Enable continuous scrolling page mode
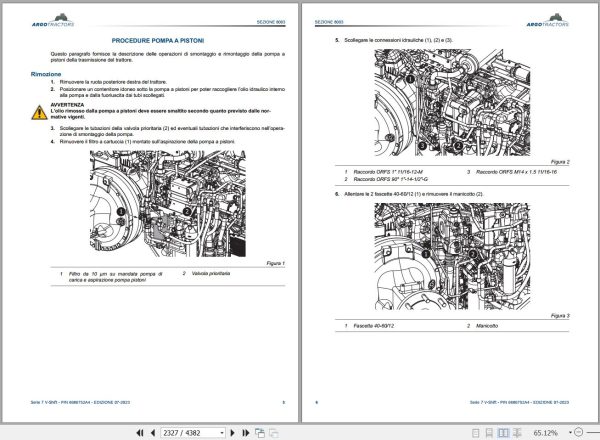The height and width of the screenshot is (440, 600). point(489,433)
